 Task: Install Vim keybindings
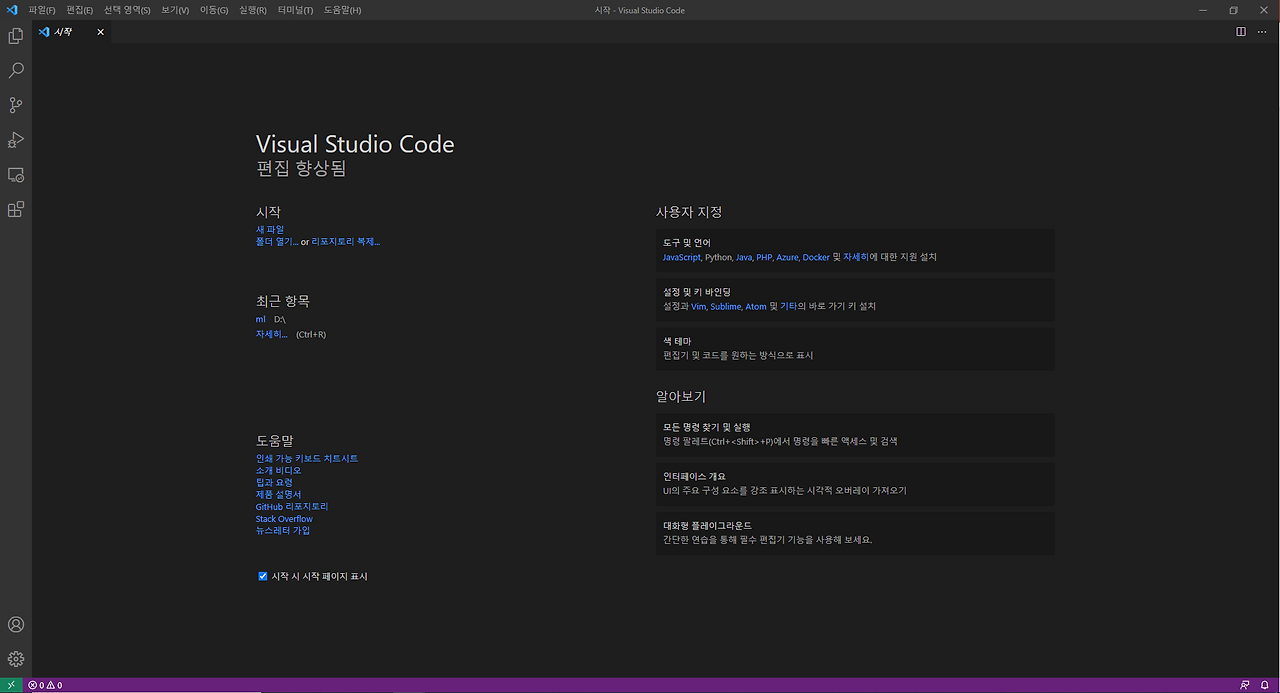(698, 306)
